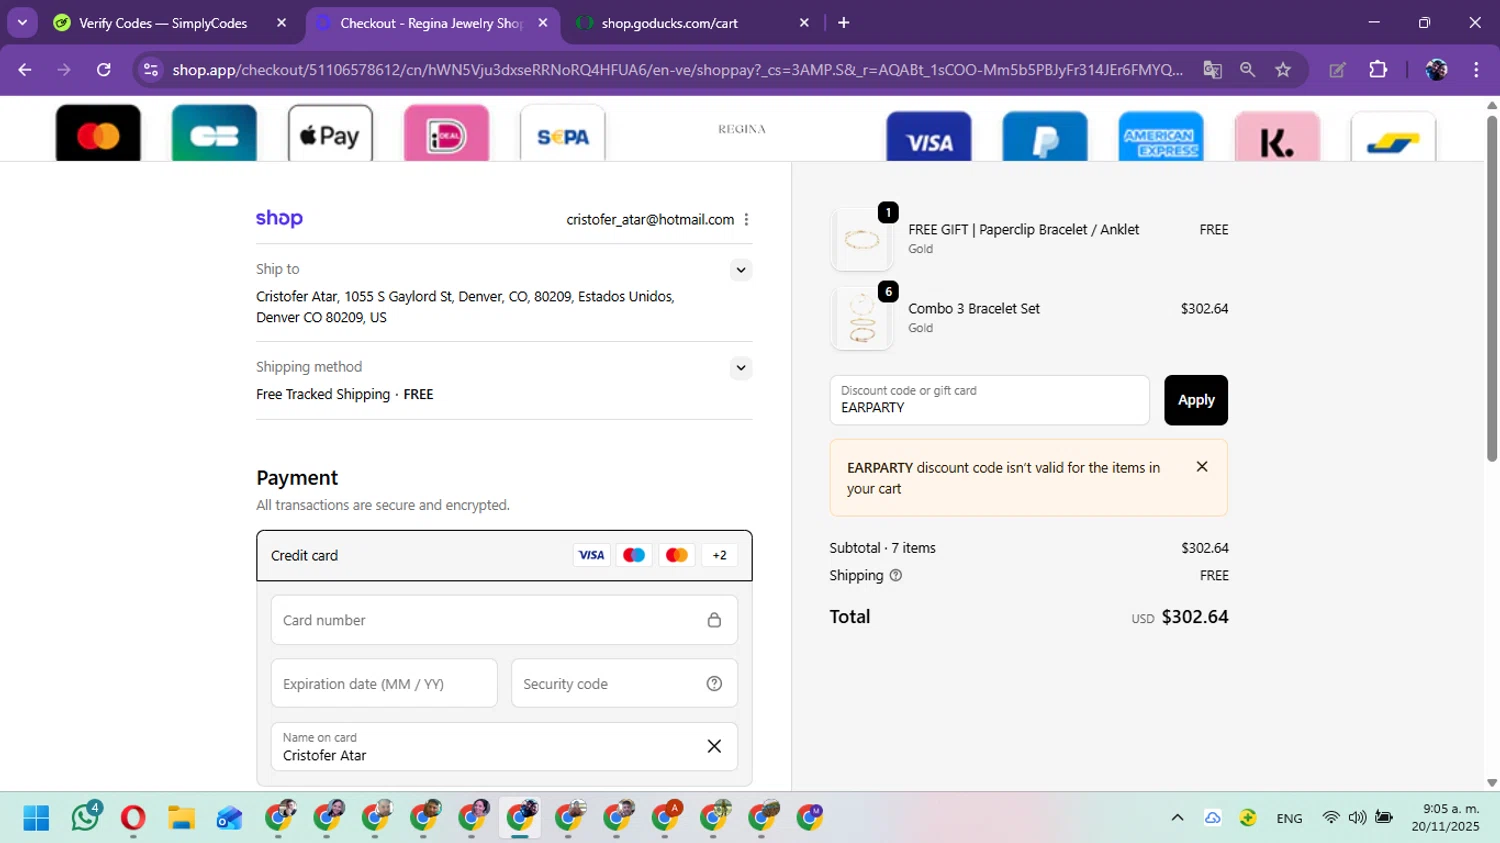Open File Explorer from the taskbar
1500x843 pixels.
pos(181,818)
